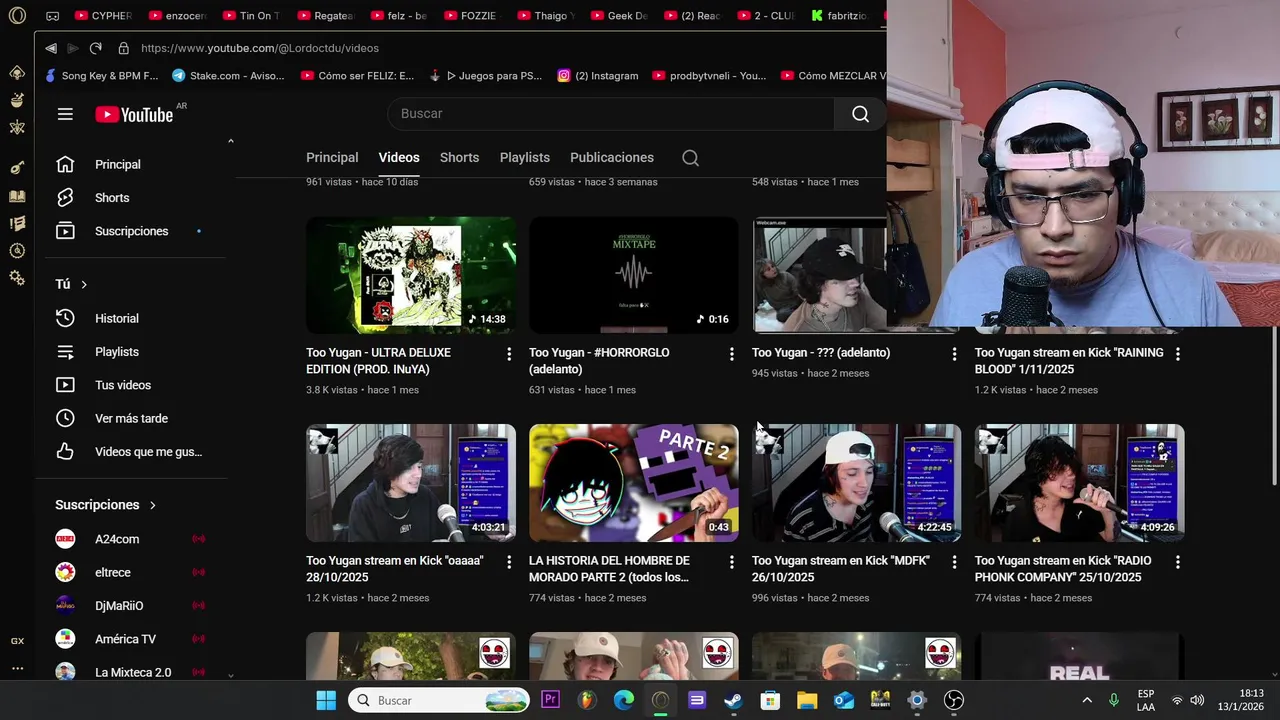
Task: Switch to the Shorts channel tab
Action: tap(459, 158)
